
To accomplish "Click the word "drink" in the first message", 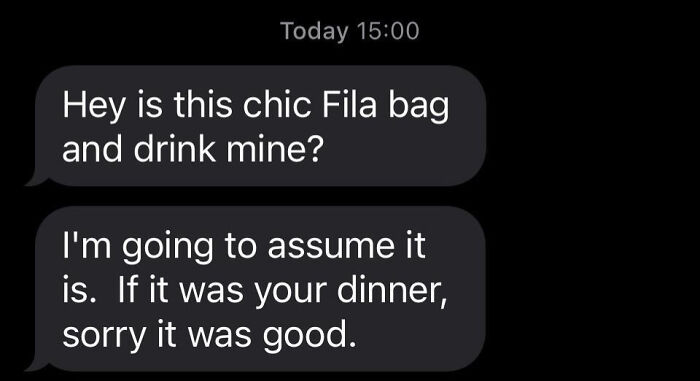I will tap(175, 150).
